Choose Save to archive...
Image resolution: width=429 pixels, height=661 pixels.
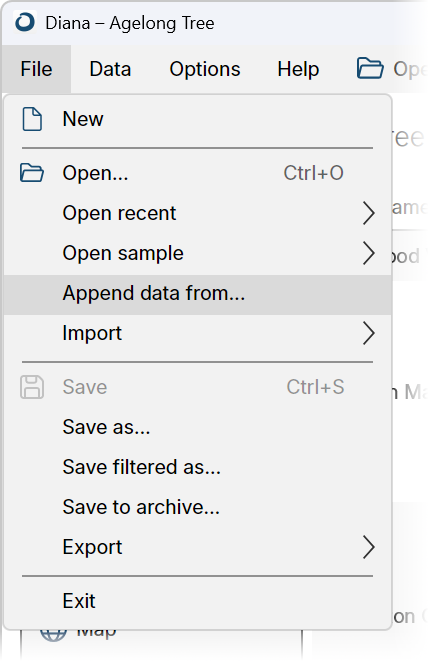198,507
